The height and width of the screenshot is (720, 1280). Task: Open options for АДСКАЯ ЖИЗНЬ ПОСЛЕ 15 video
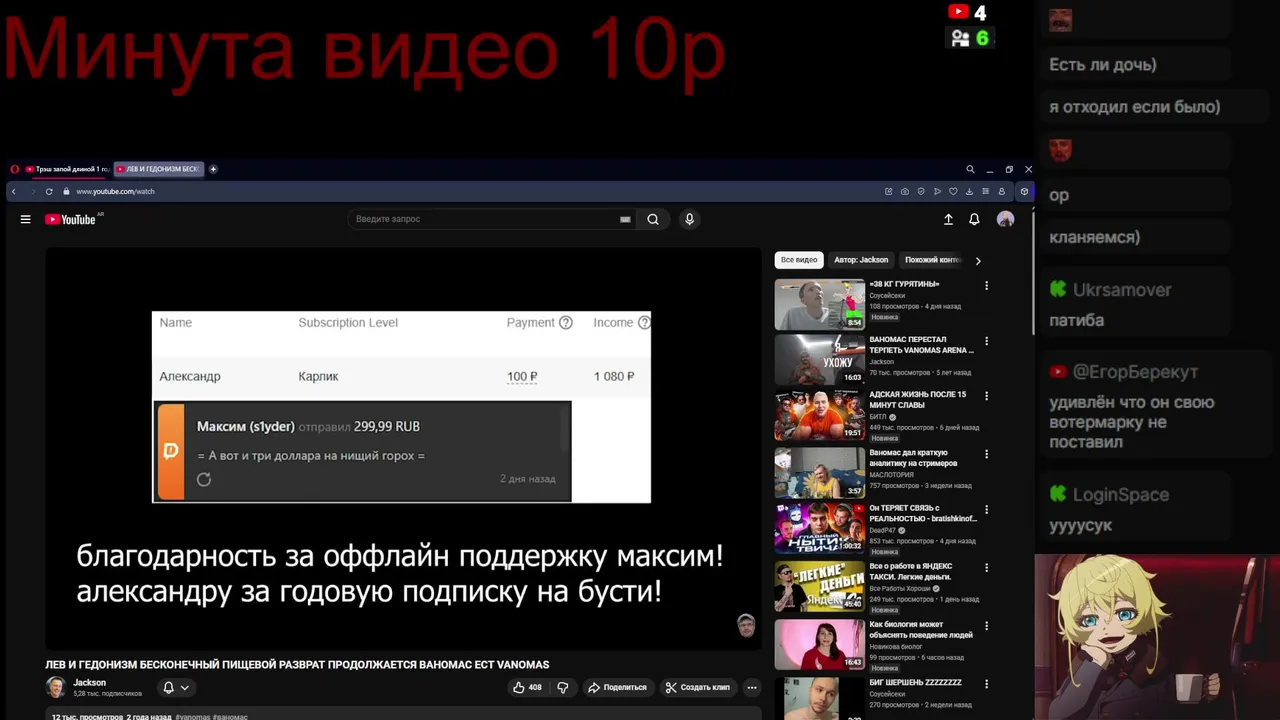(986, 396)
